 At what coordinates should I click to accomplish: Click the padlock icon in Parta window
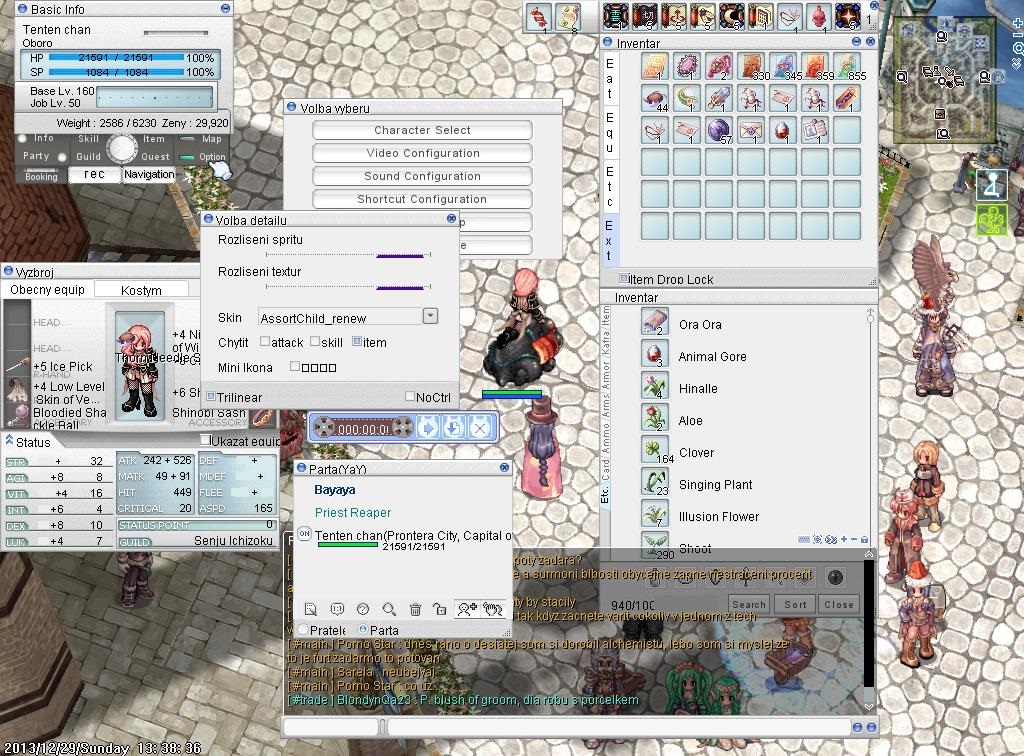click(x=440, y=609)
